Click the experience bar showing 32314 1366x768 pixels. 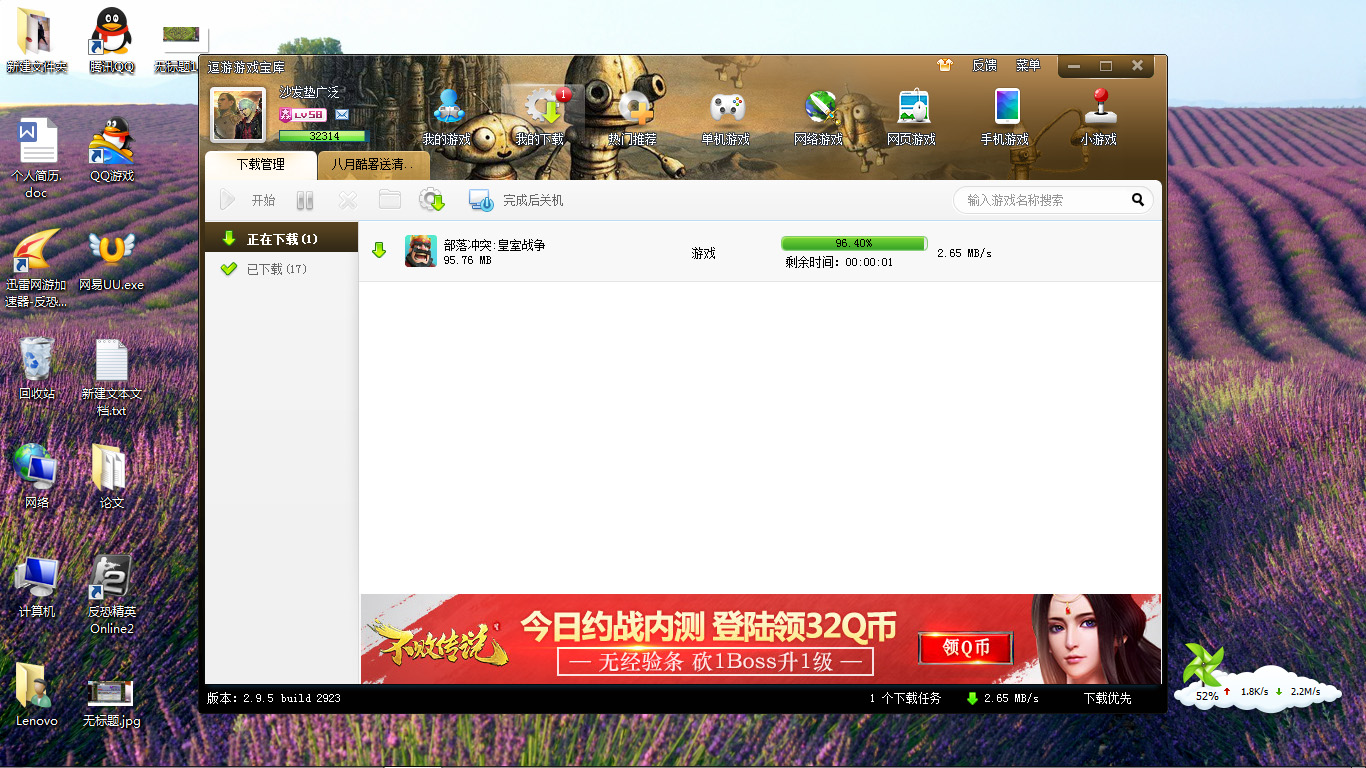[323, 136]
